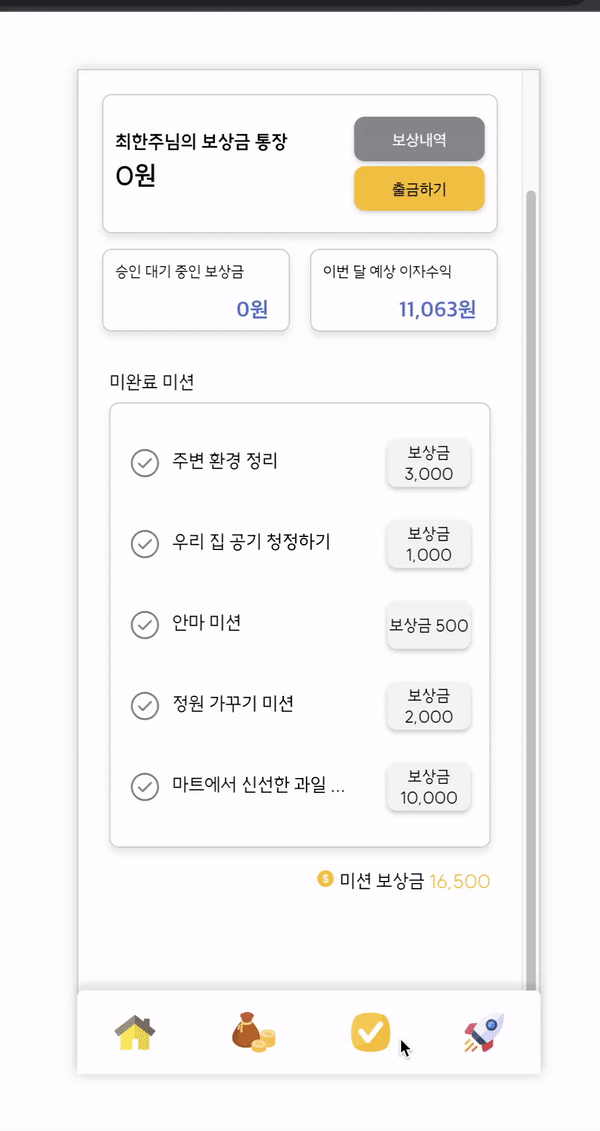Click the yellow 출금하기 button
600x1131 pixels.
(419, 188)
